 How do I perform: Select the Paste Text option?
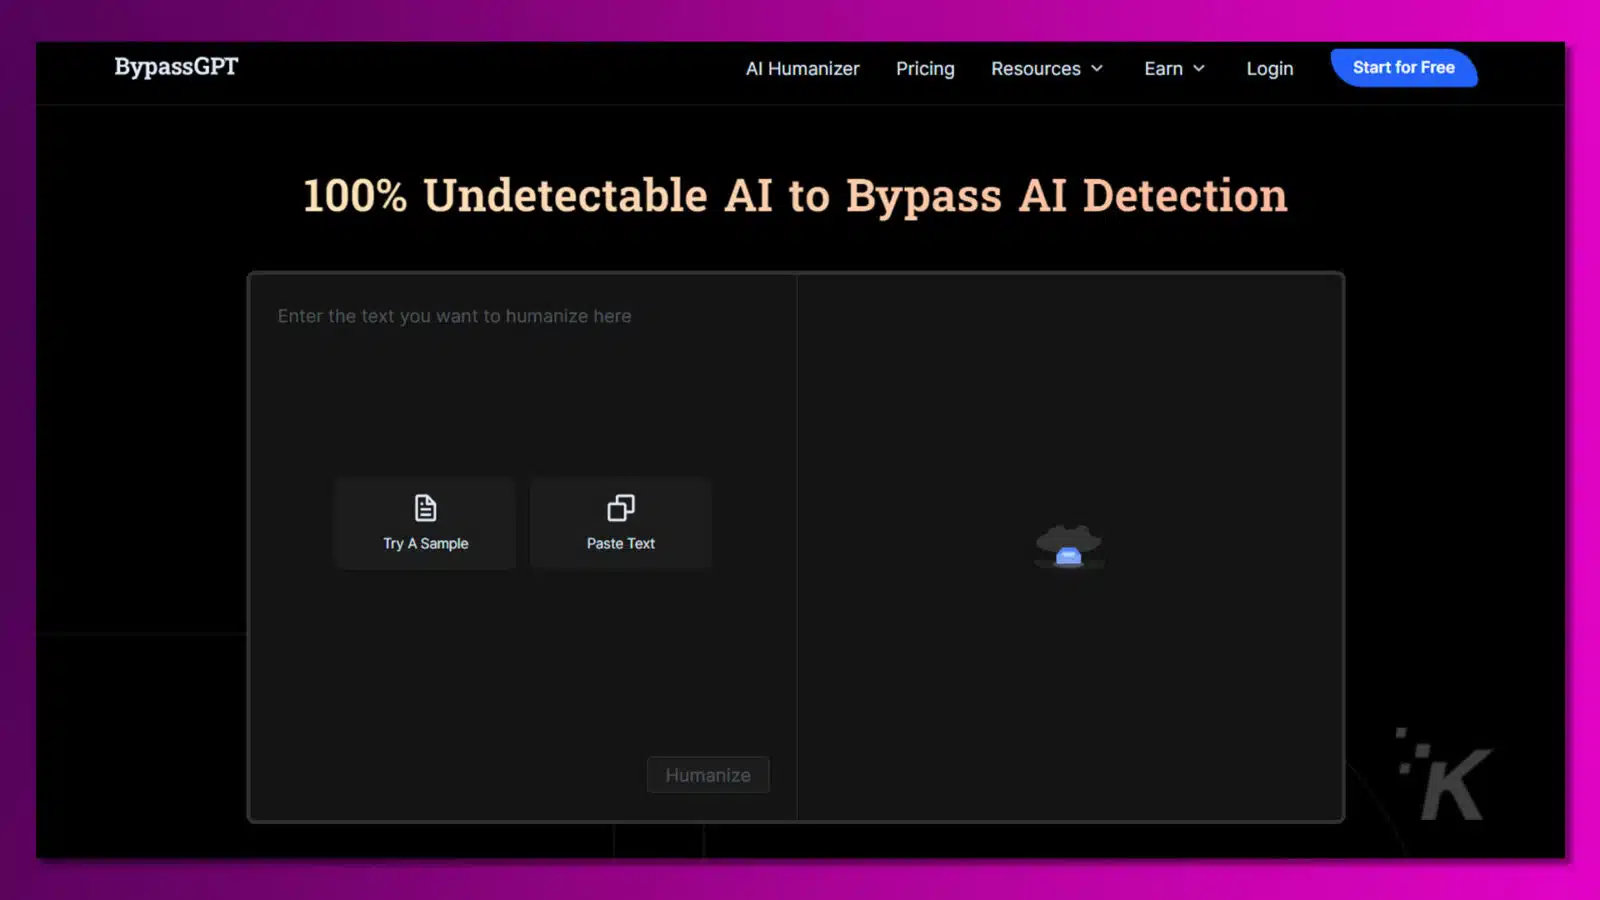pyautogui.click(x=620, y=523)
